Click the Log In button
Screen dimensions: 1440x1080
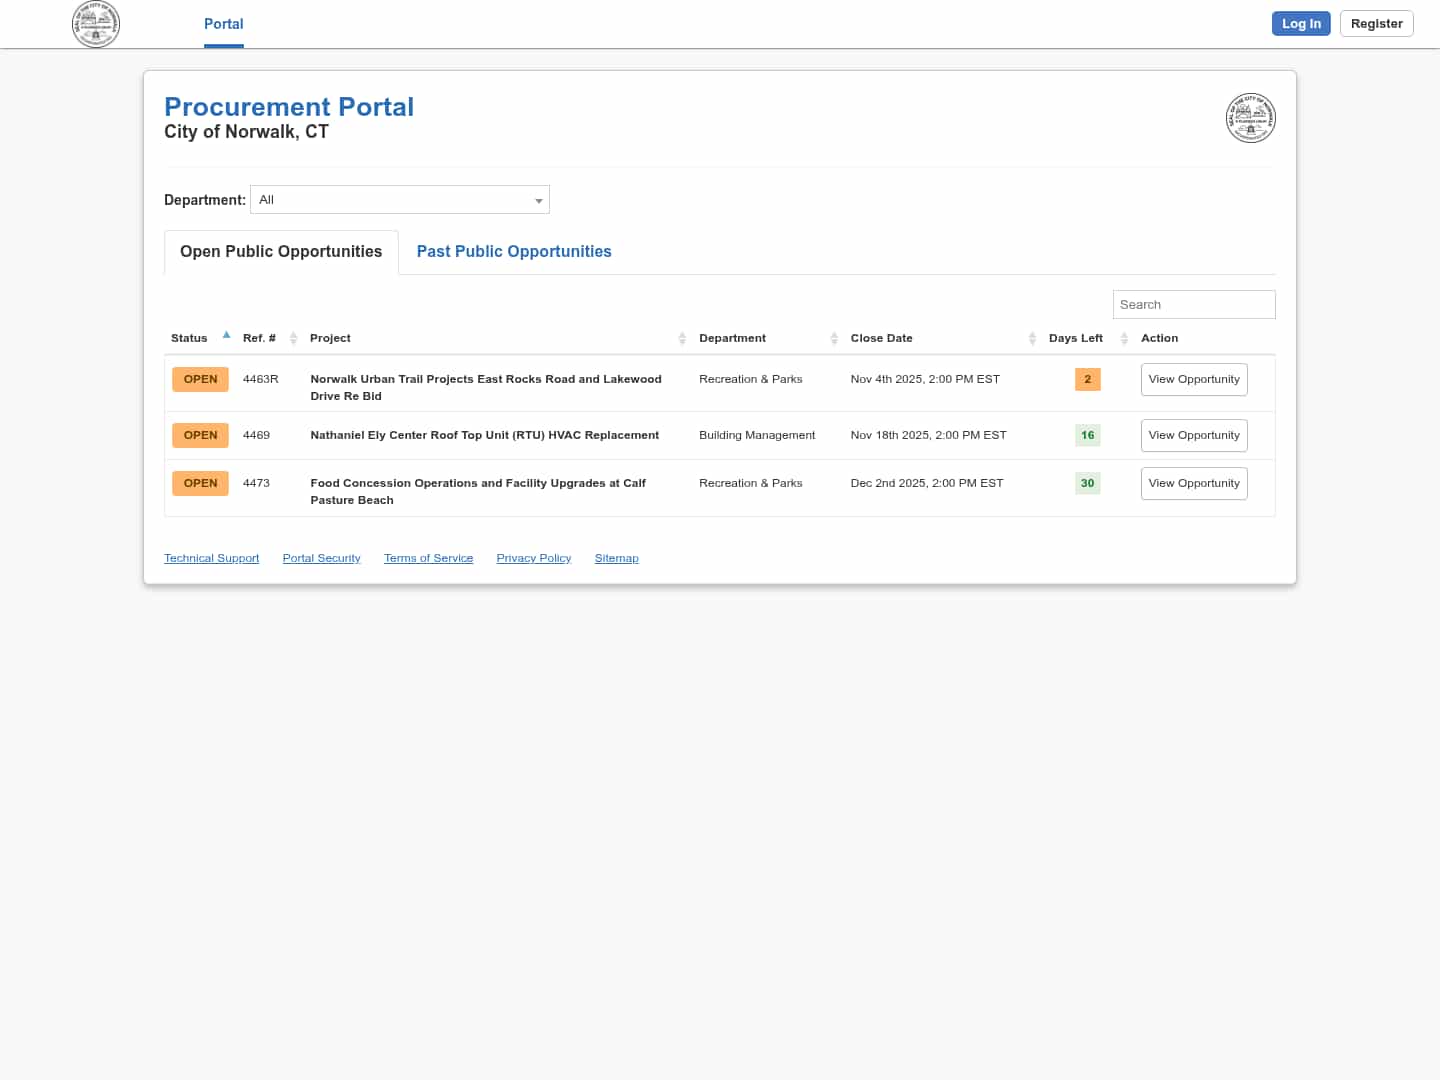click(1300, 24)
